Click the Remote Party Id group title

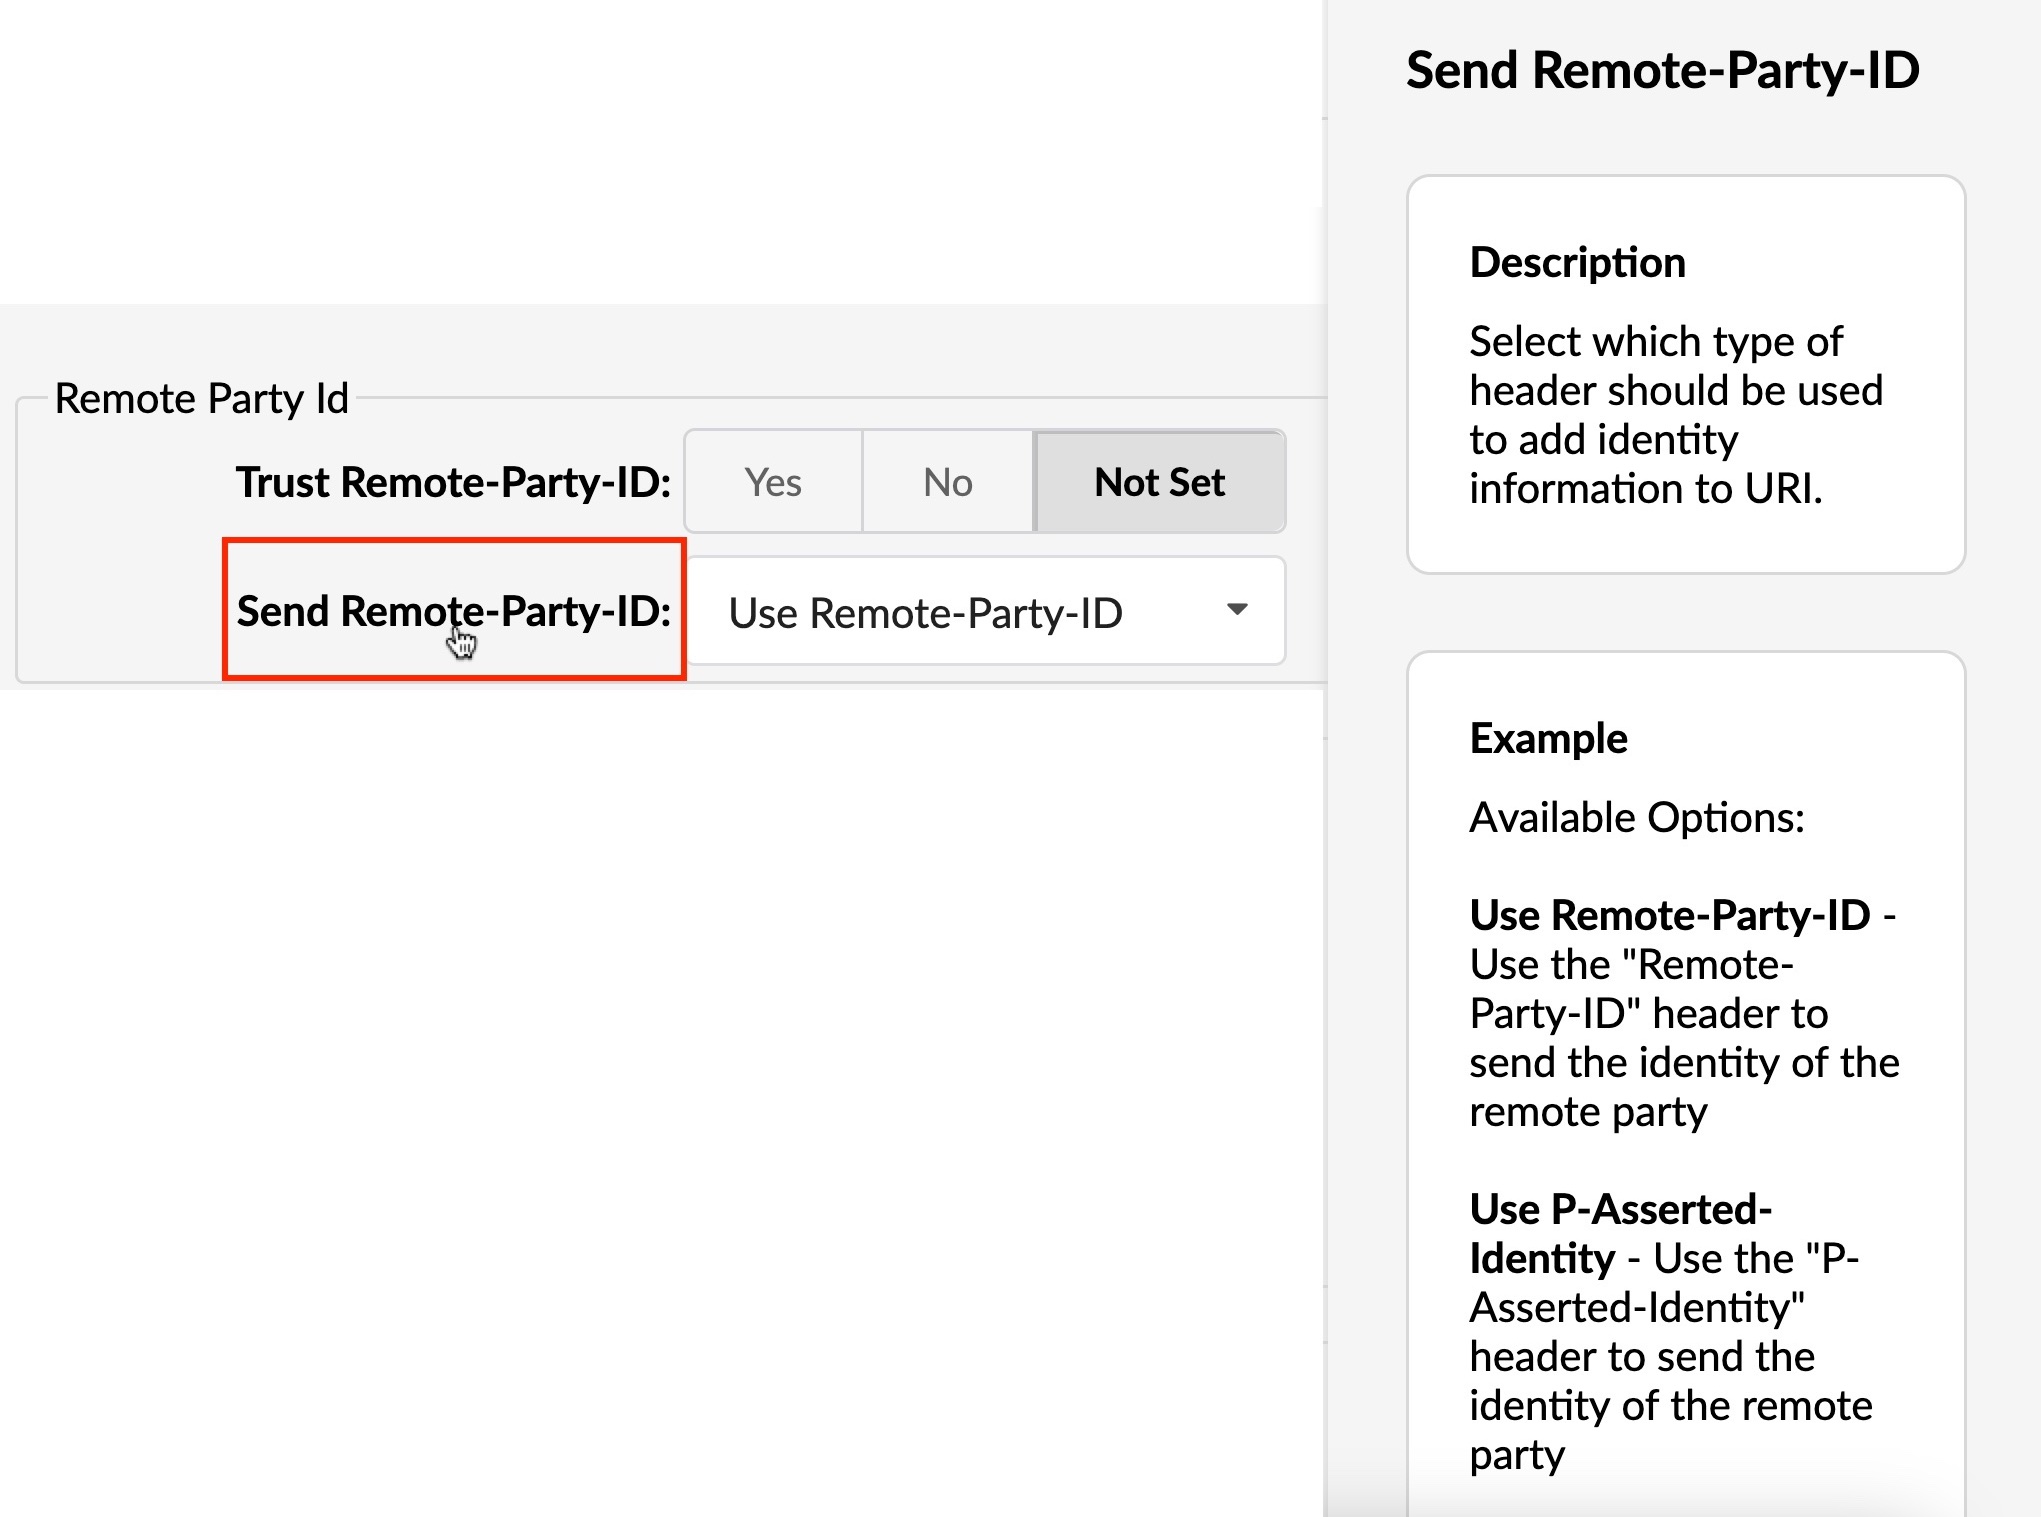point(202,398)
